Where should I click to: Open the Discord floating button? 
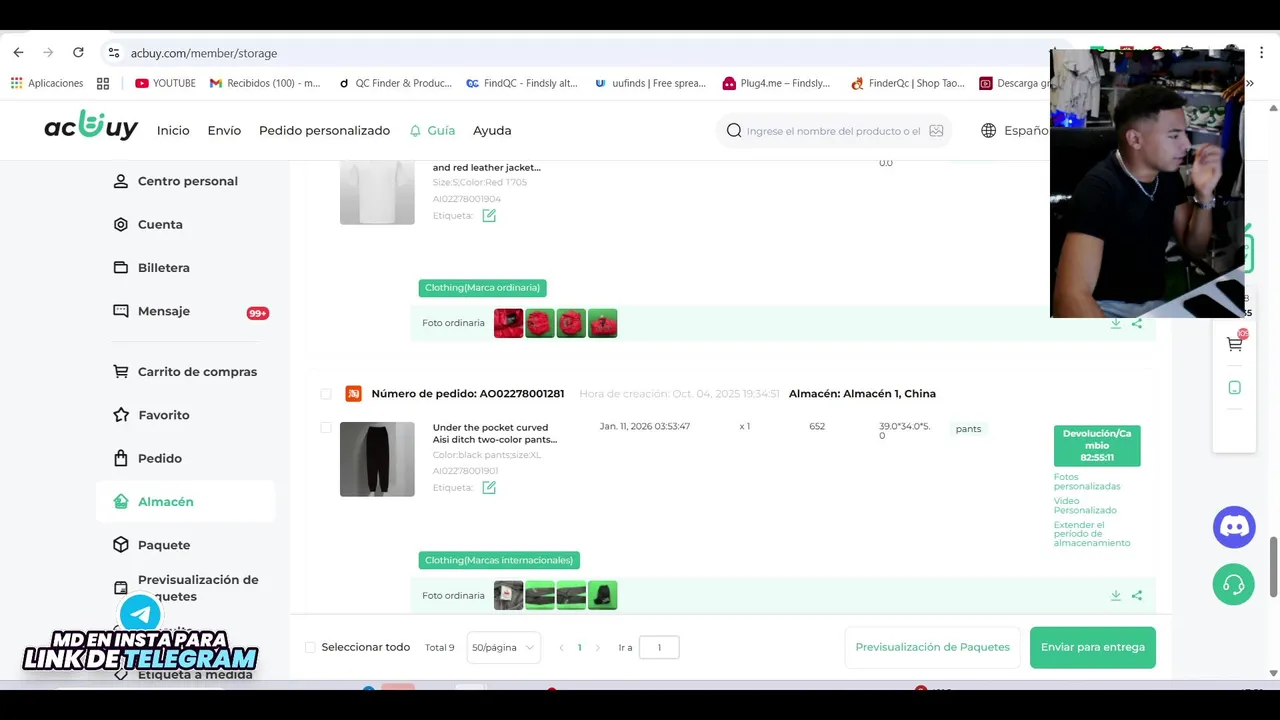(1234, 527)
